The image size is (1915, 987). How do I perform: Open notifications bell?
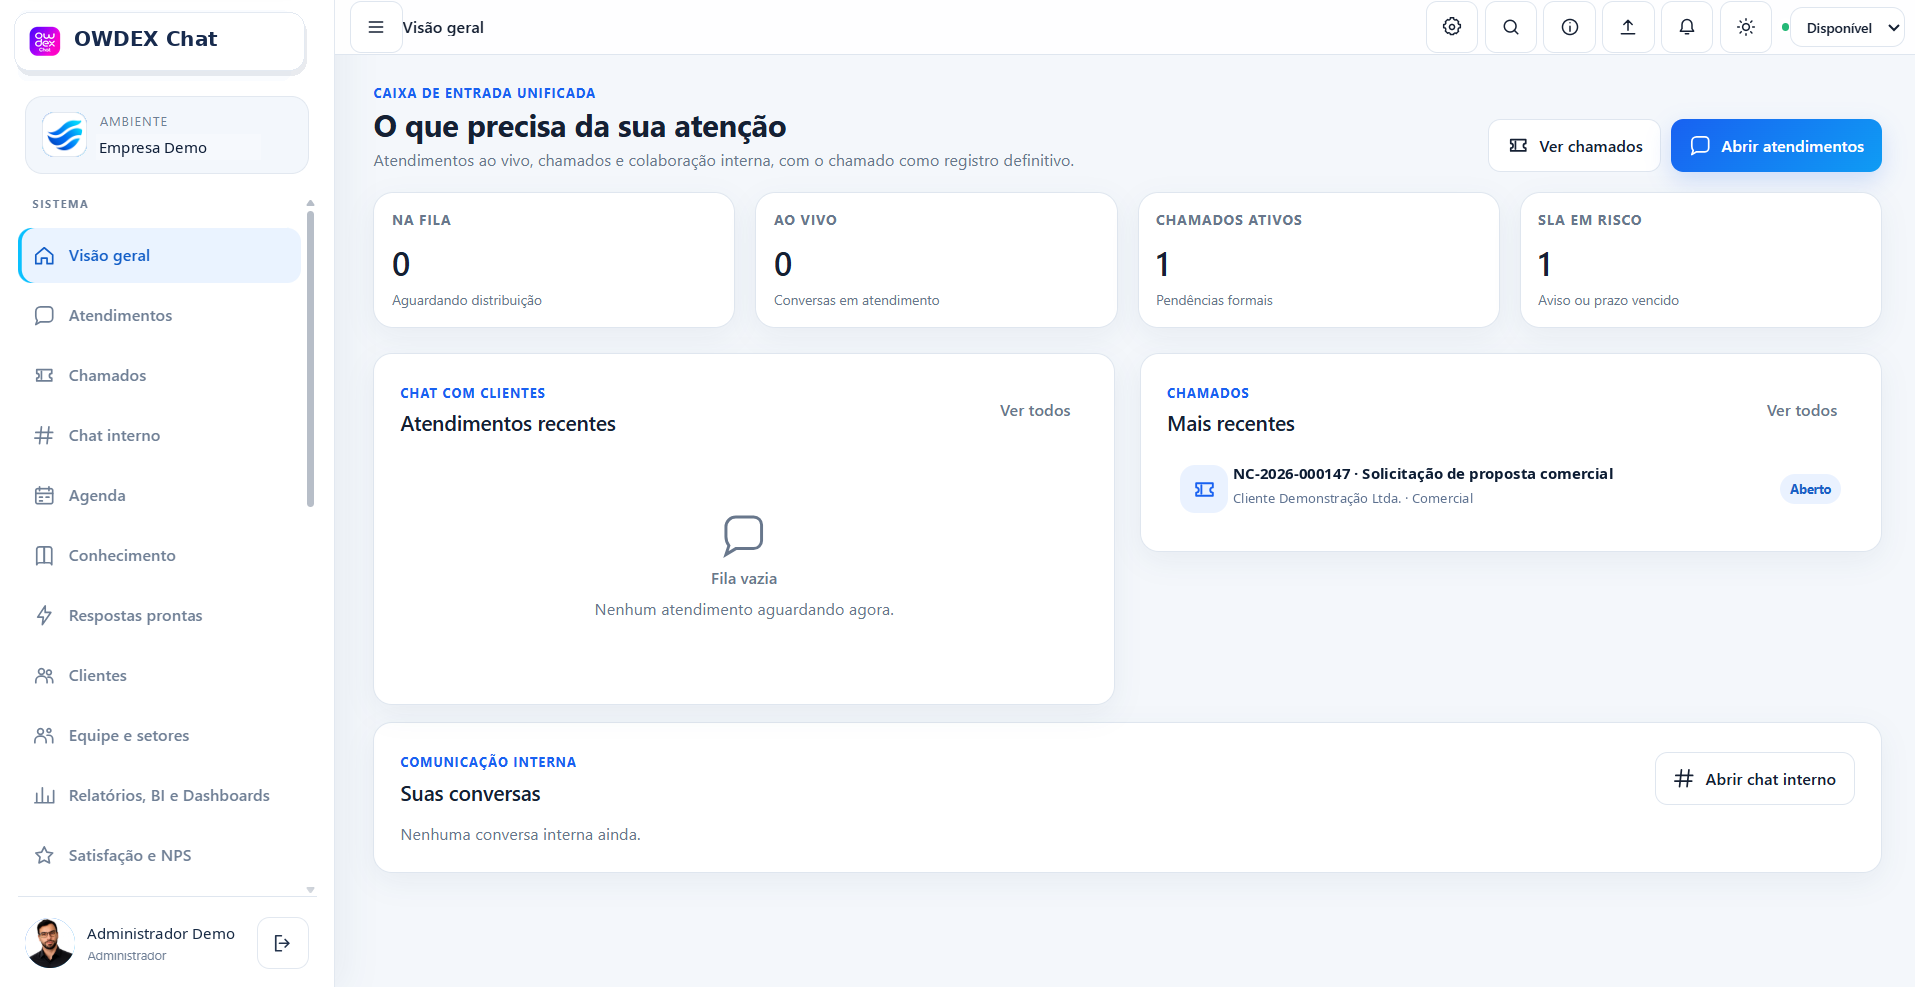pyautogui.click(x=1687, y=27)
